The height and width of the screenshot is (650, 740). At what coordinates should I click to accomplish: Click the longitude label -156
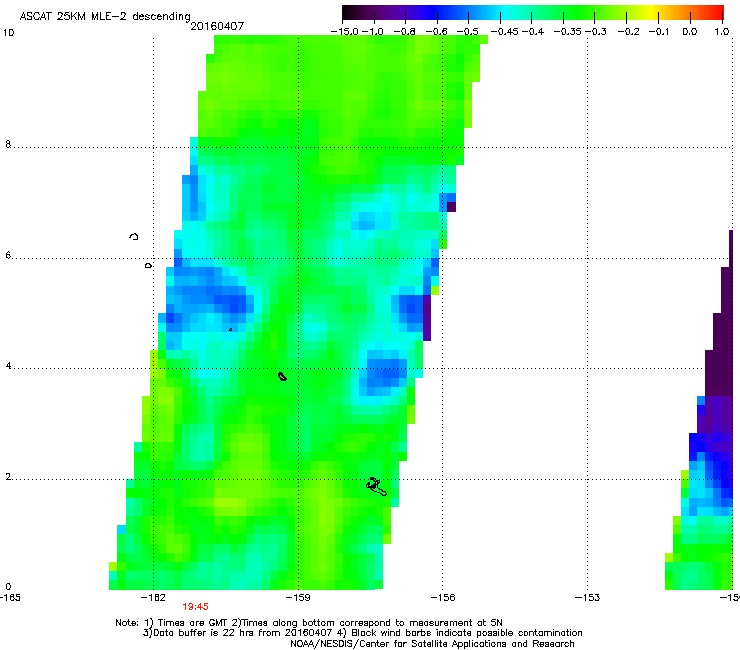click(443, 598)
